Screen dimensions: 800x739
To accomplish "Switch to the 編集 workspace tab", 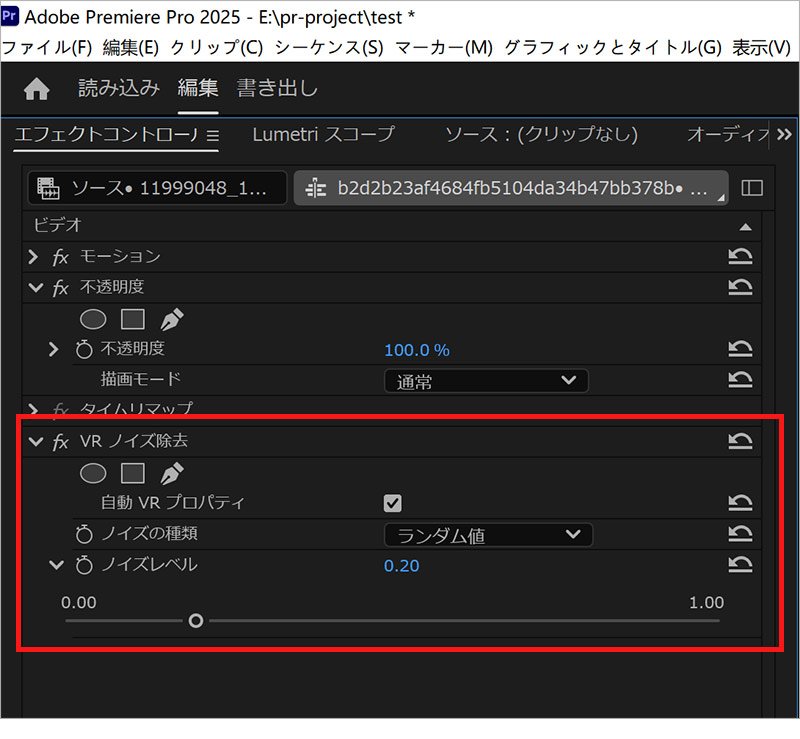I will coord(198,88).
